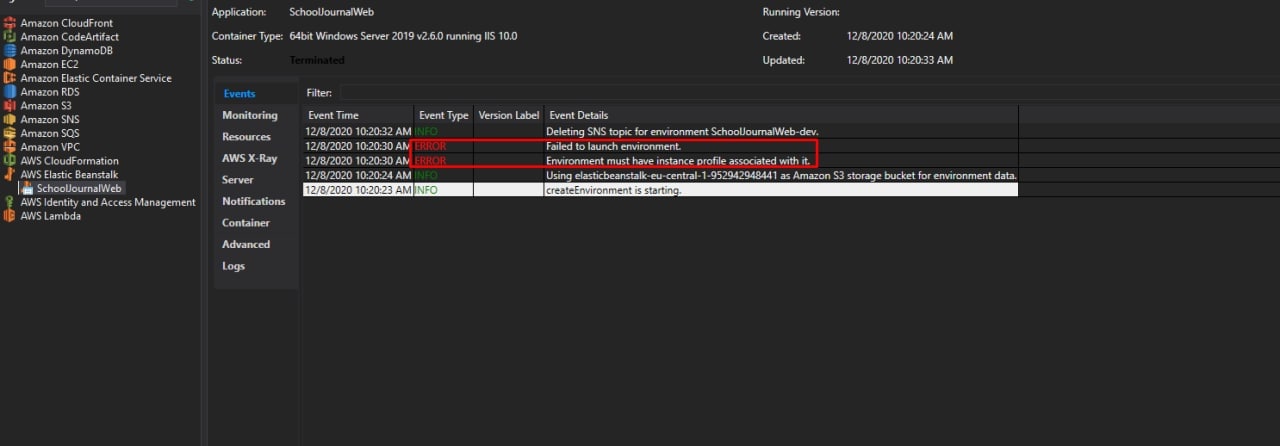Click the Terminated status value
This screenshot has width=1280, height=446.
click(317, 60)
